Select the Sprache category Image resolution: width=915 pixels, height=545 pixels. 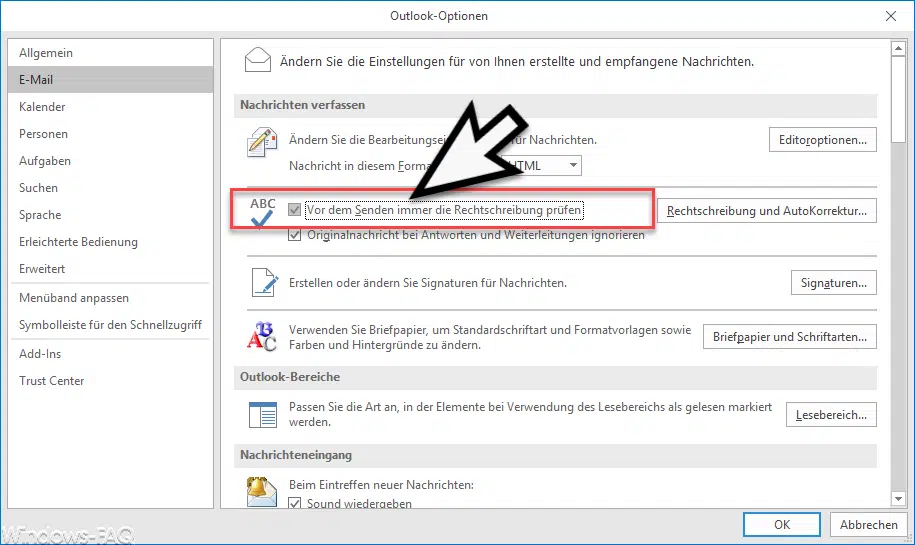point(111,215)
